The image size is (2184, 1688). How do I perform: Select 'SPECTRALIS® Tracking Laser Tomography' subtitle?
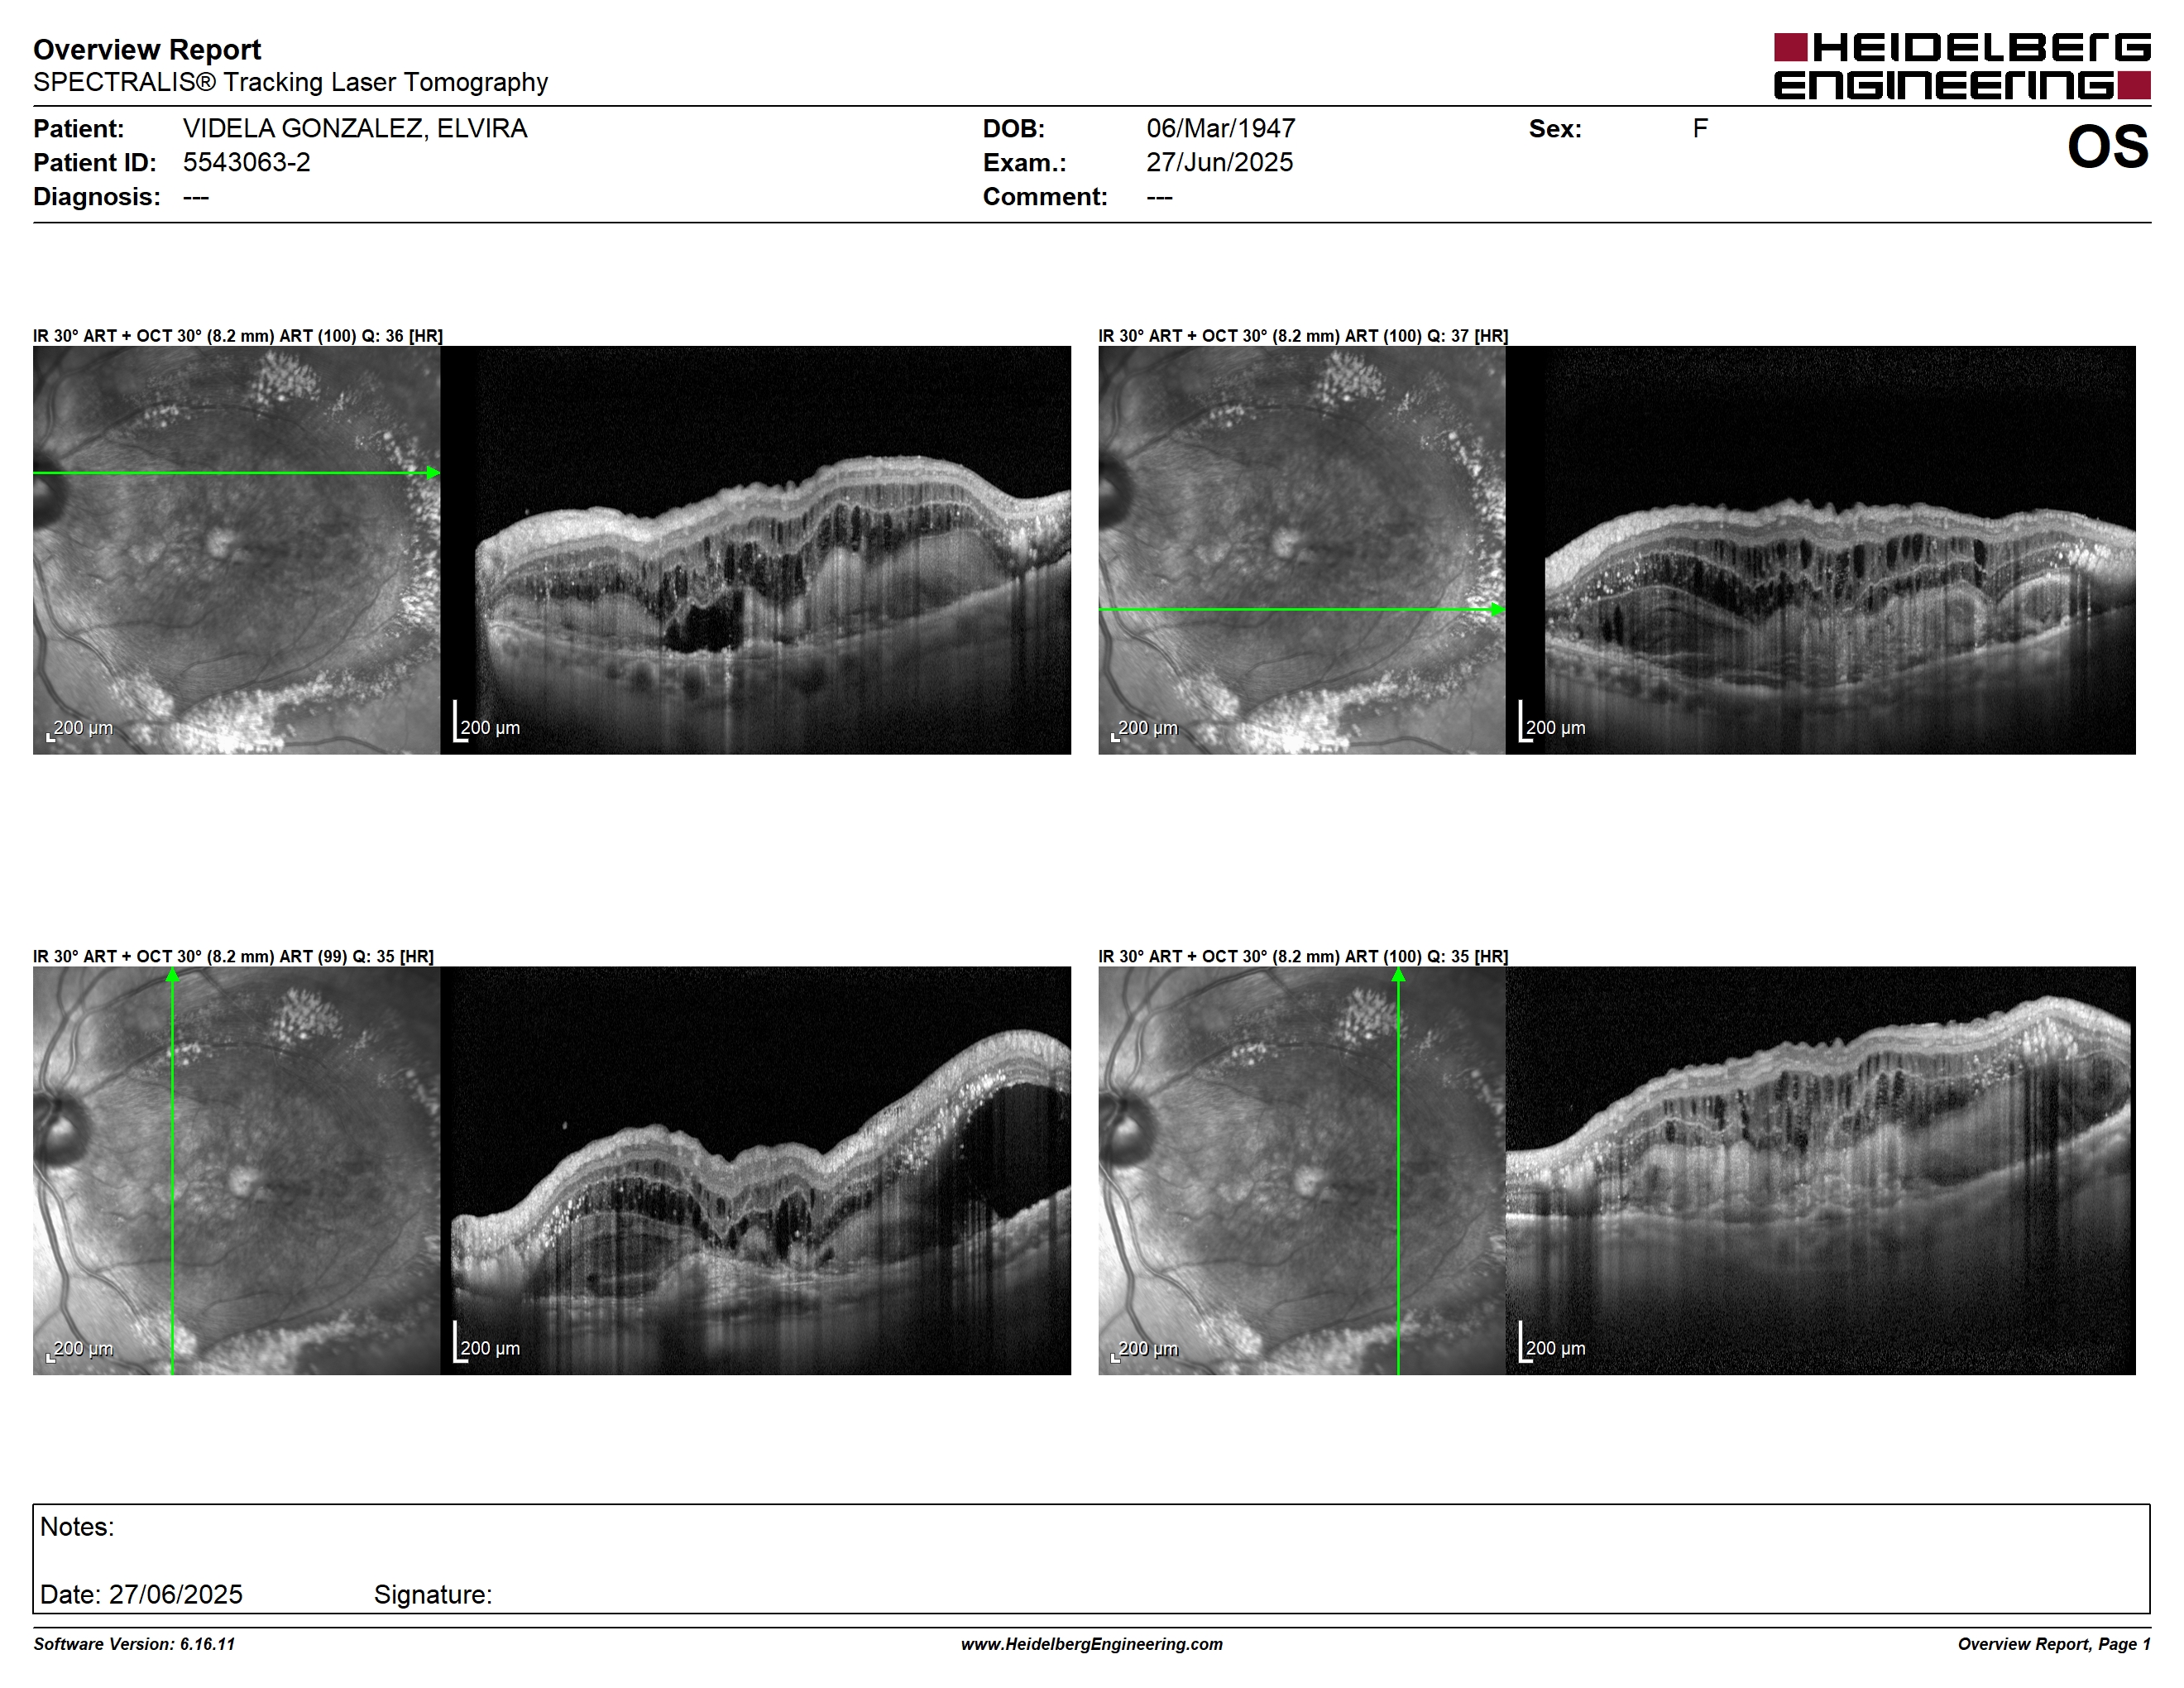click(290, 82)
